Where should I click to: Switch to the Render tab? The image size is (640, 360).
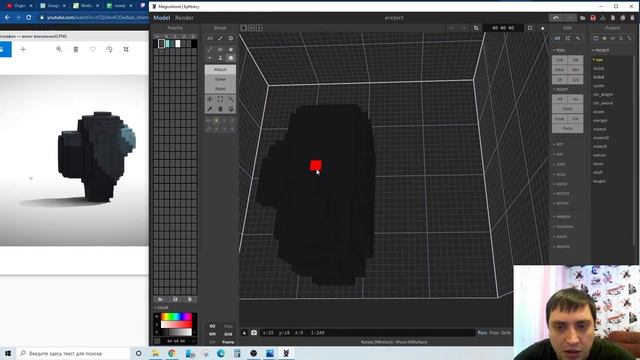pyautogui.click(x=184, y=18)
